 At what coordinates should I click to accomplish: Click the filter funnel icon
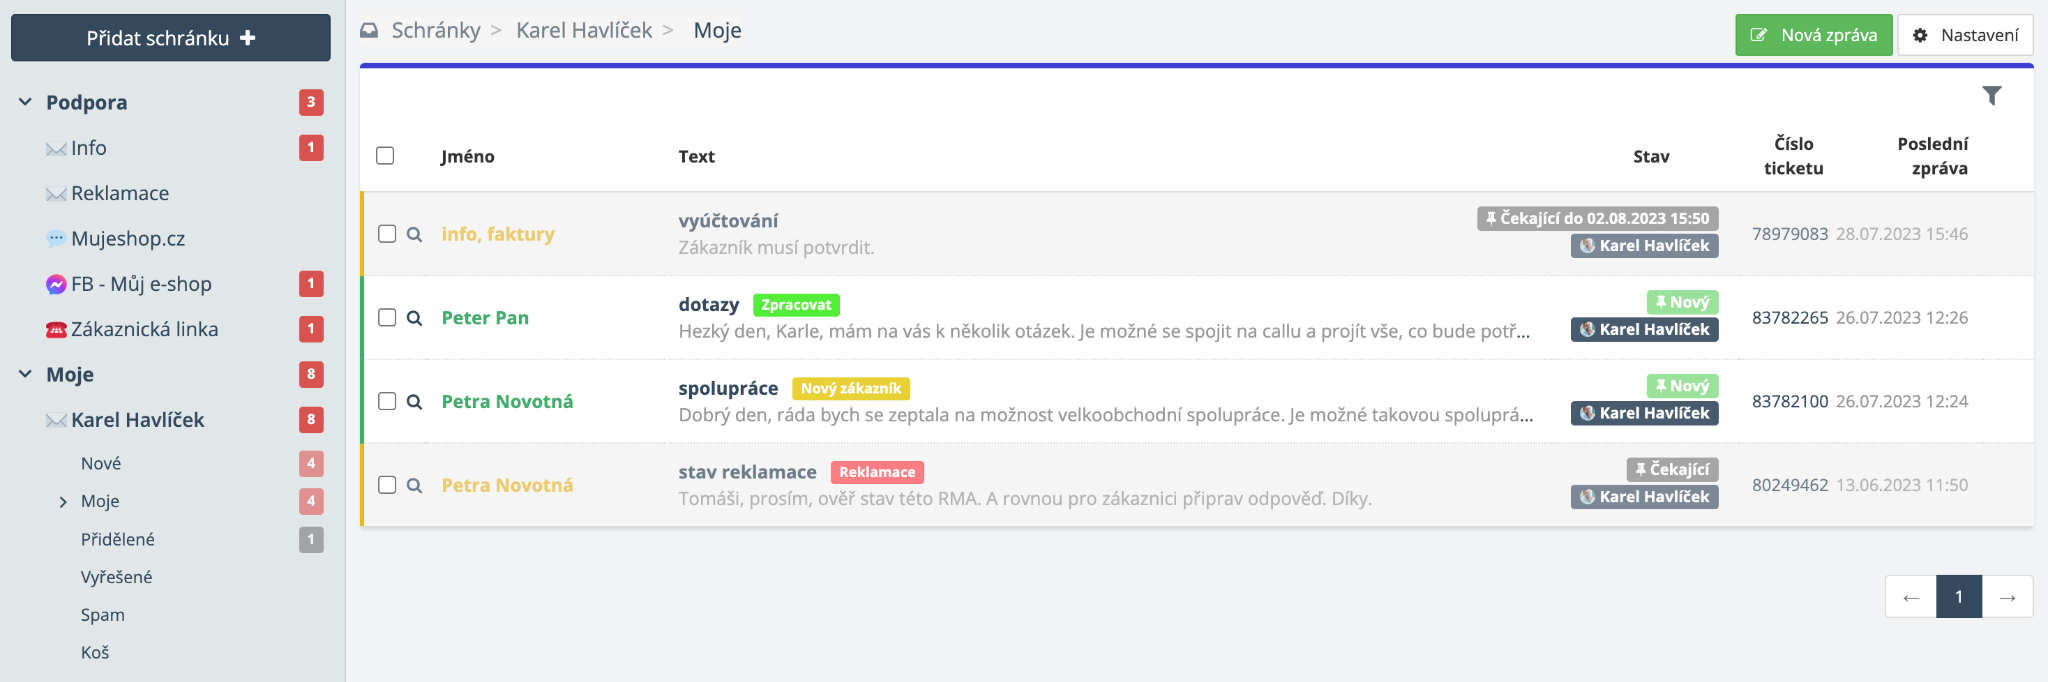pos(1991,96)
